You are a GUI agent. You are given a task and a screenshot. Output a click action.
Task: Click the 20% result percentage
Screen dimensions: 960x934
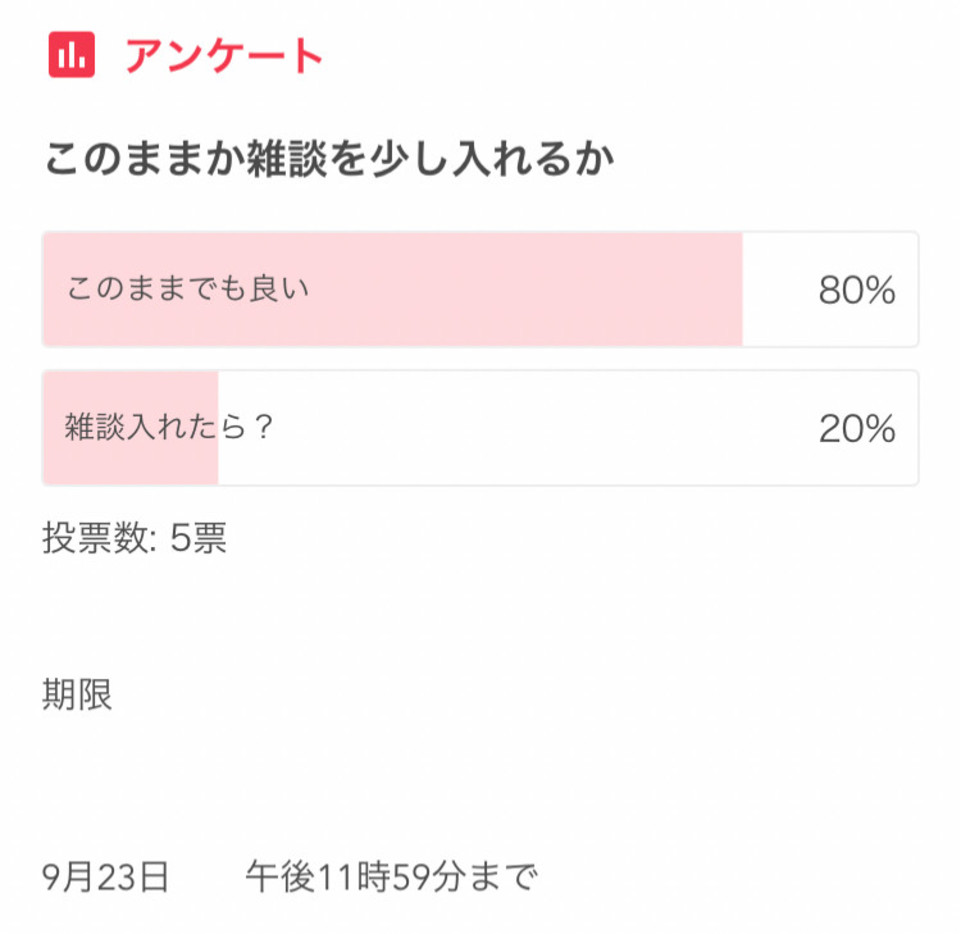[x=857, y=428]
